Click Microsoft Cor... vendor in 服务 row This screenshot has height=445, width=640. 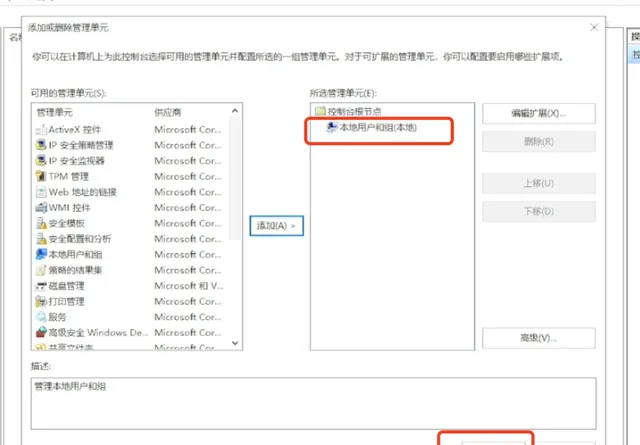[188, 317]
